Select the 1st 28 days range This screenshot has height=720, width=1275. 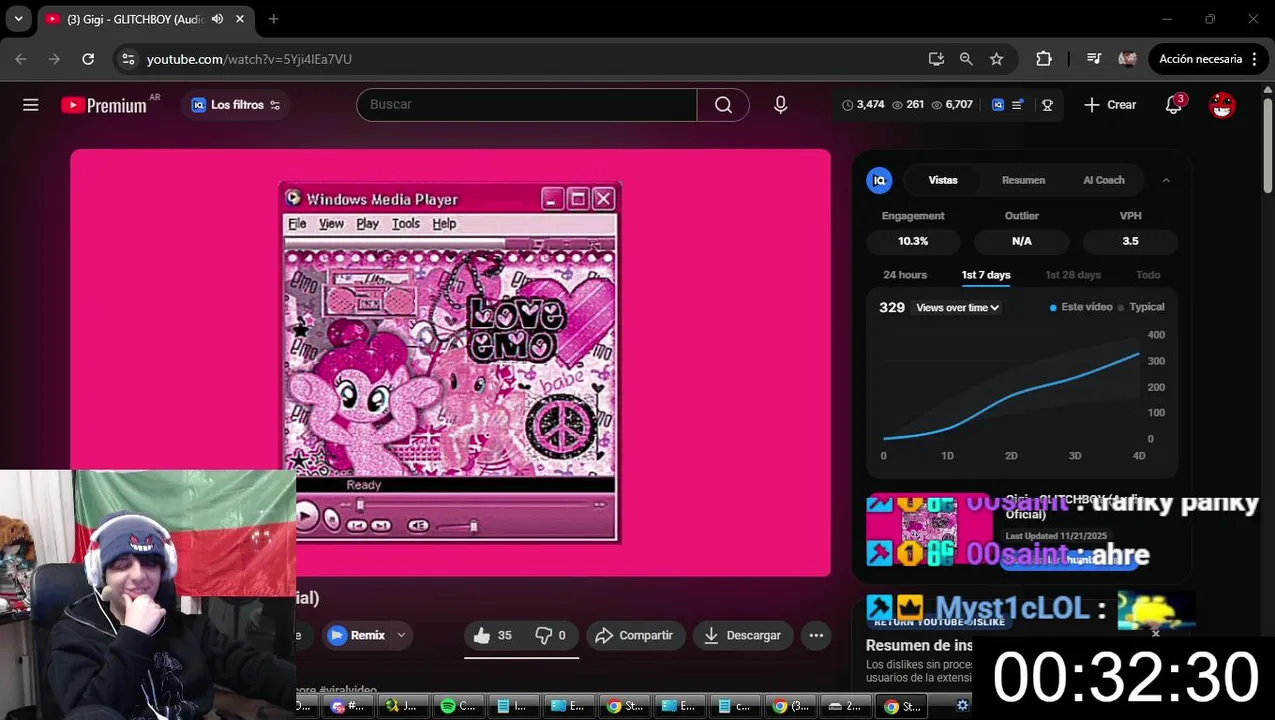(x=1073, y=275)
